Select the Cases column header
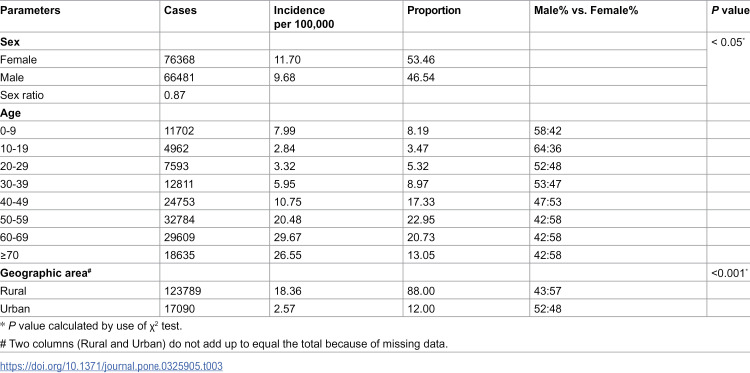Screen dimensions: 750x373 click(180, 11)
